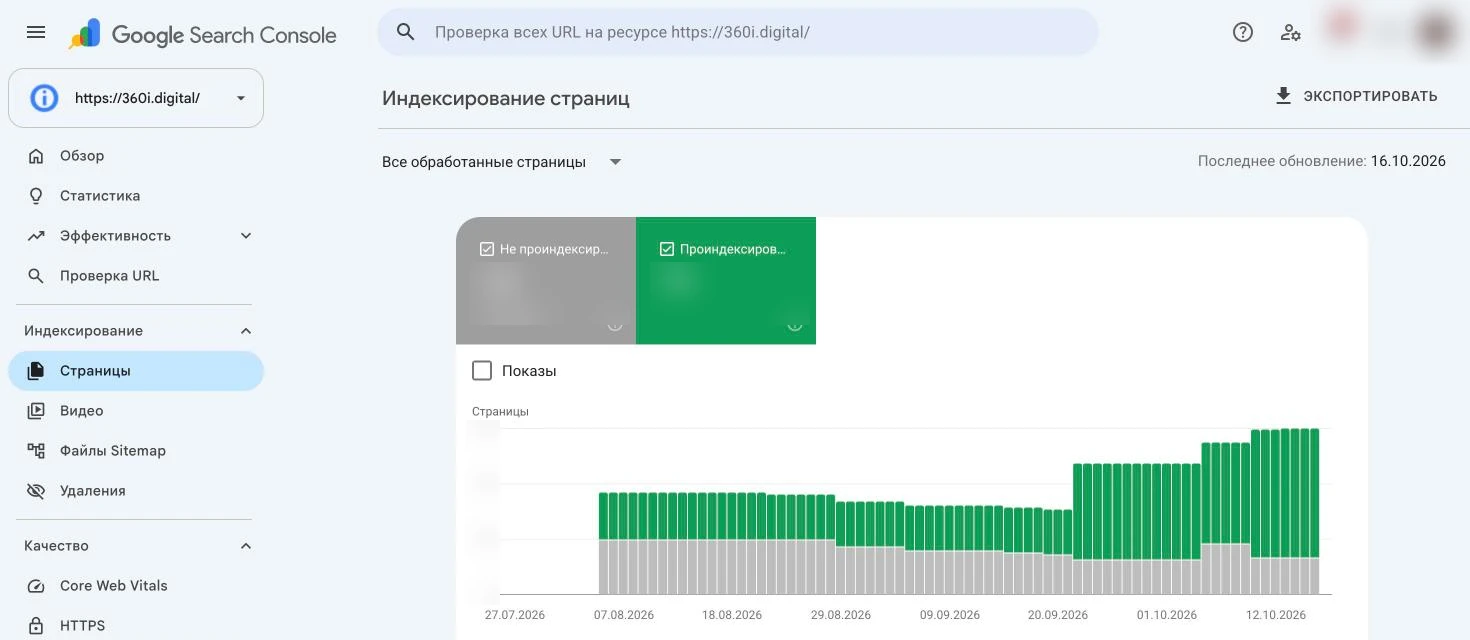The image size is (1470, 640).
Task: Click the Обзор home icon
Action: click(36, 156)
